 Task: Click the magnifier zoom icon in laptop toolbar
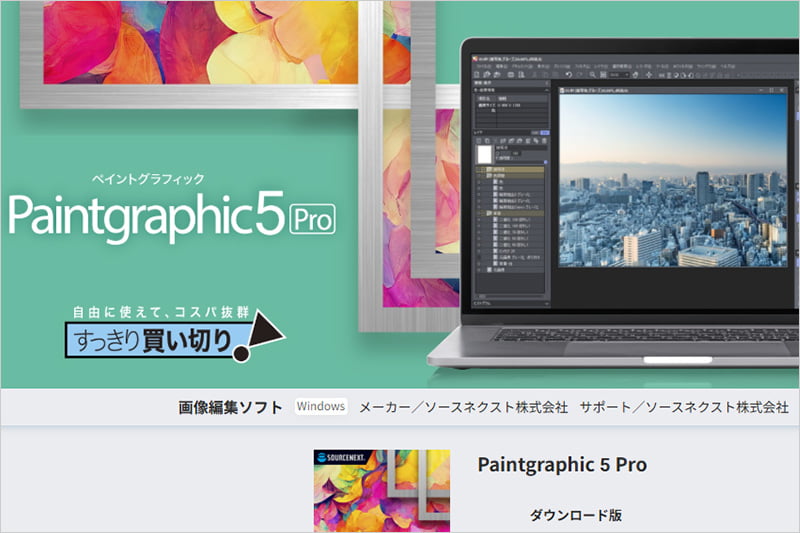[592, 74]
